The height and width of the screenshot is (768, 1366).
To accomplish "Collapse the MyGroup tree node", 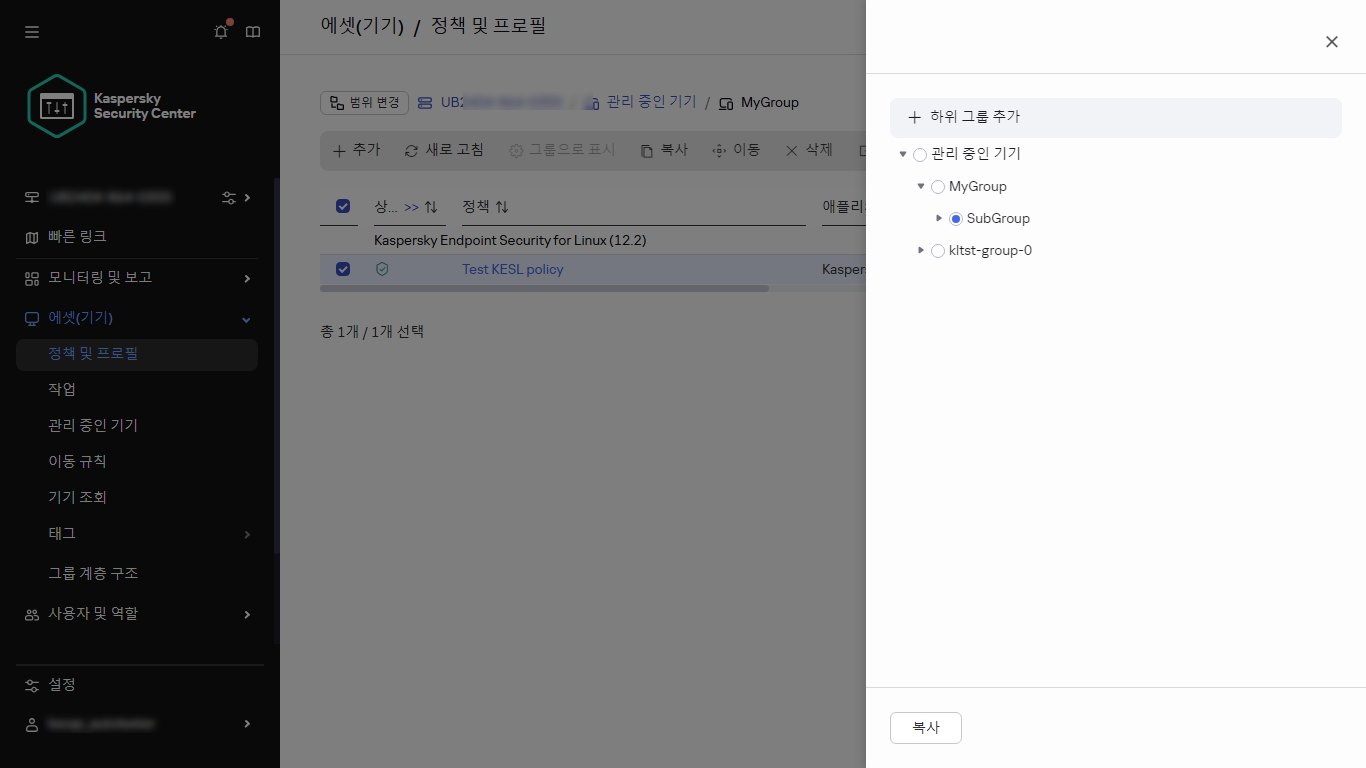I will click(x=921, y=186).
